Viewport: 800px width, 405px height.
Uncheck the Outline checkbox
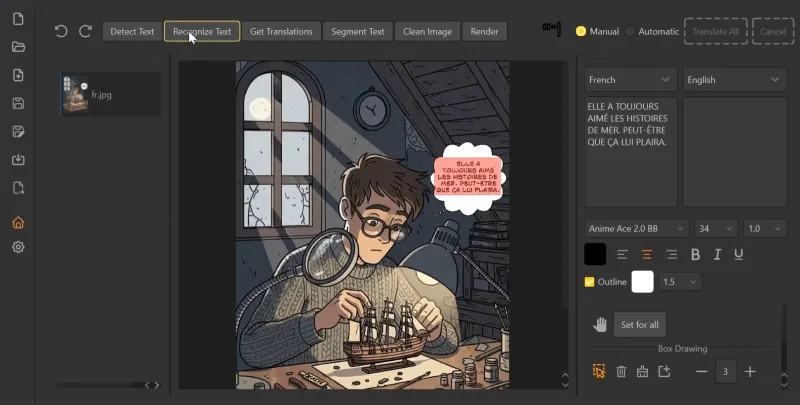click(589, 282)
